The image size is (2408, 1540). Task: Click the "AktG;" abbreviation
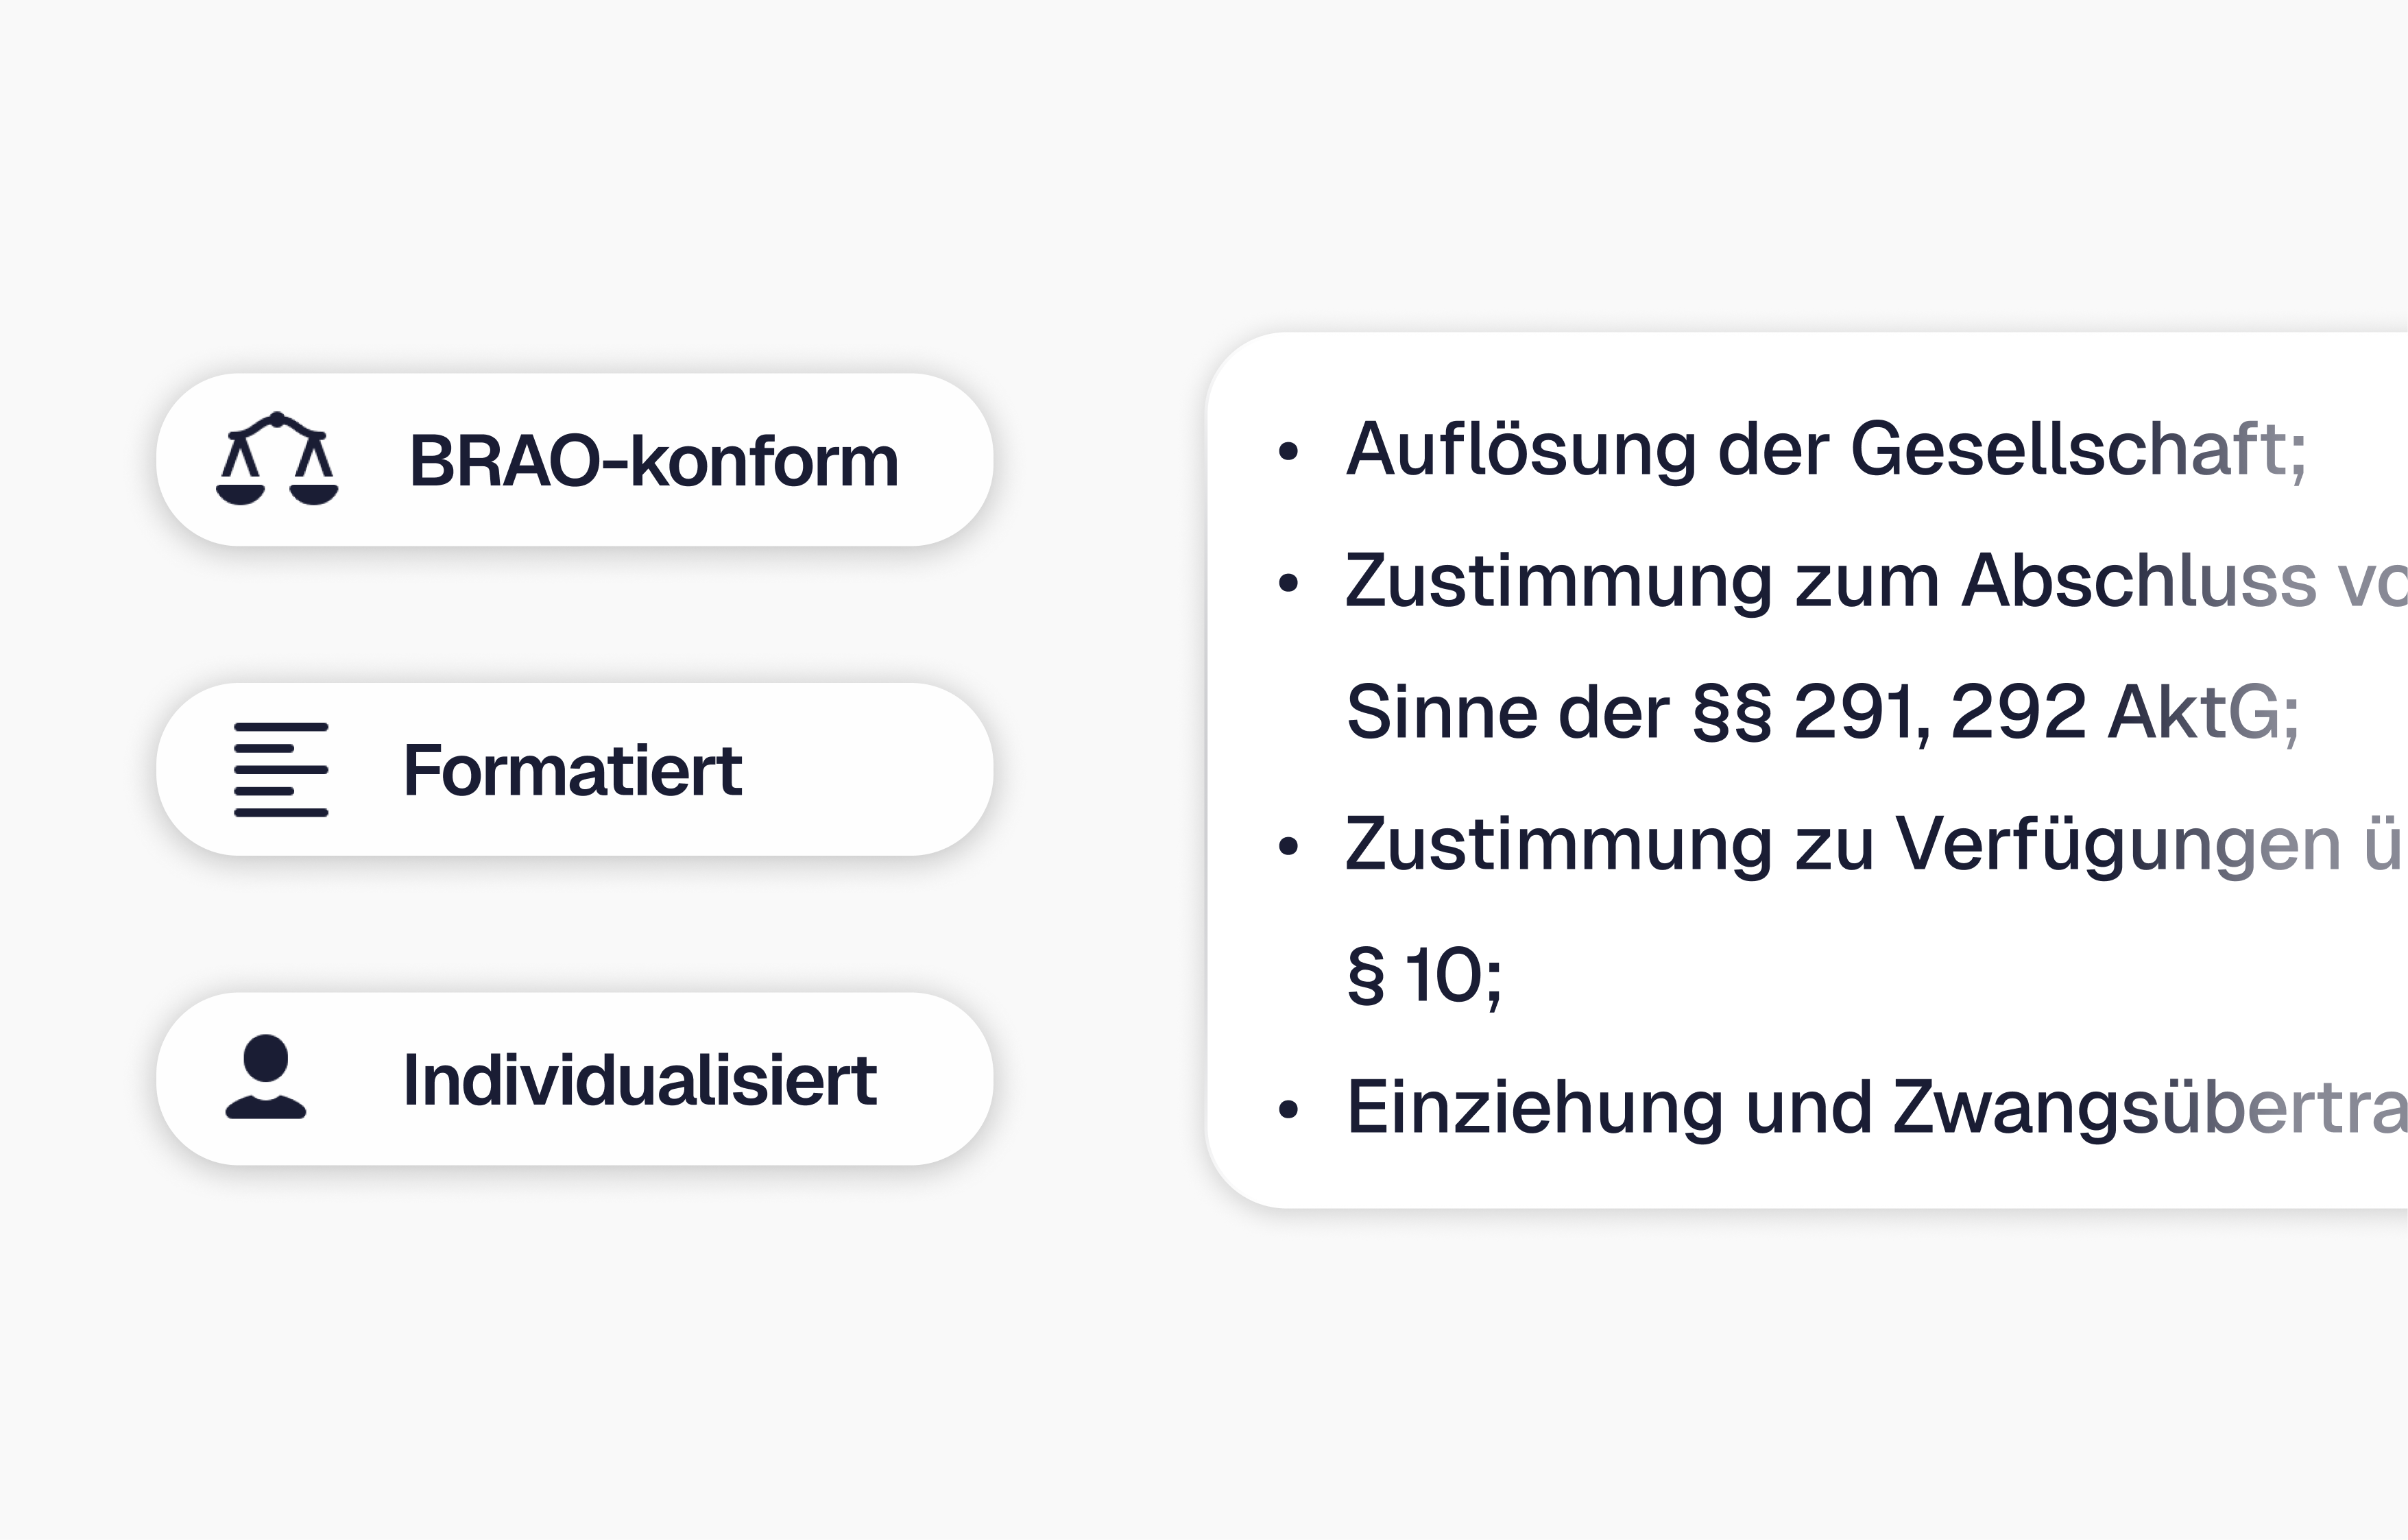tap(2203, 712)
